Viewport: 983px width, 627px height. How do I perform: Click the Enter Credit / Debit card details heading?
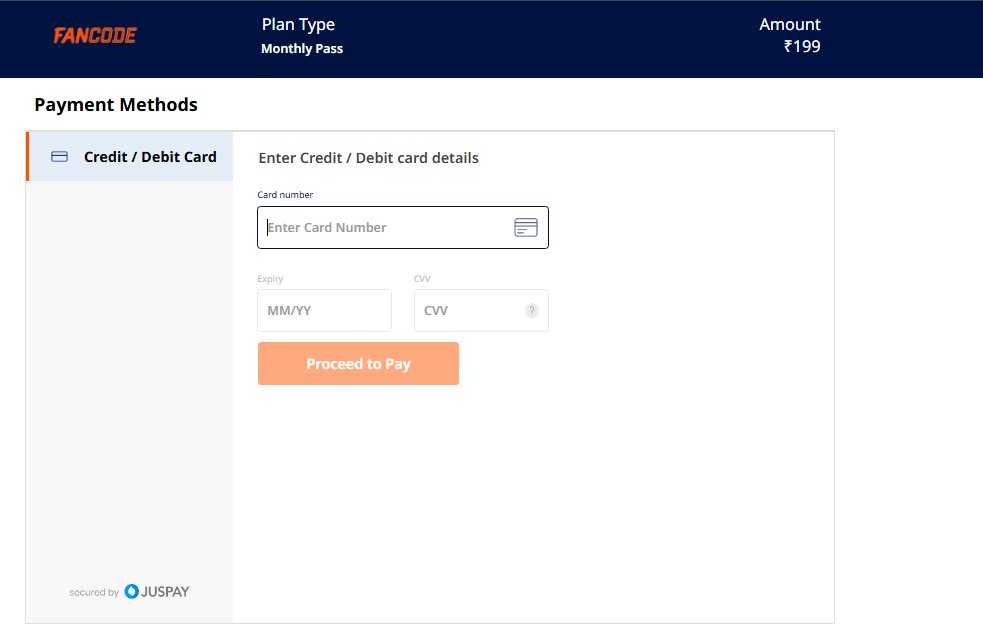[369, 158]
